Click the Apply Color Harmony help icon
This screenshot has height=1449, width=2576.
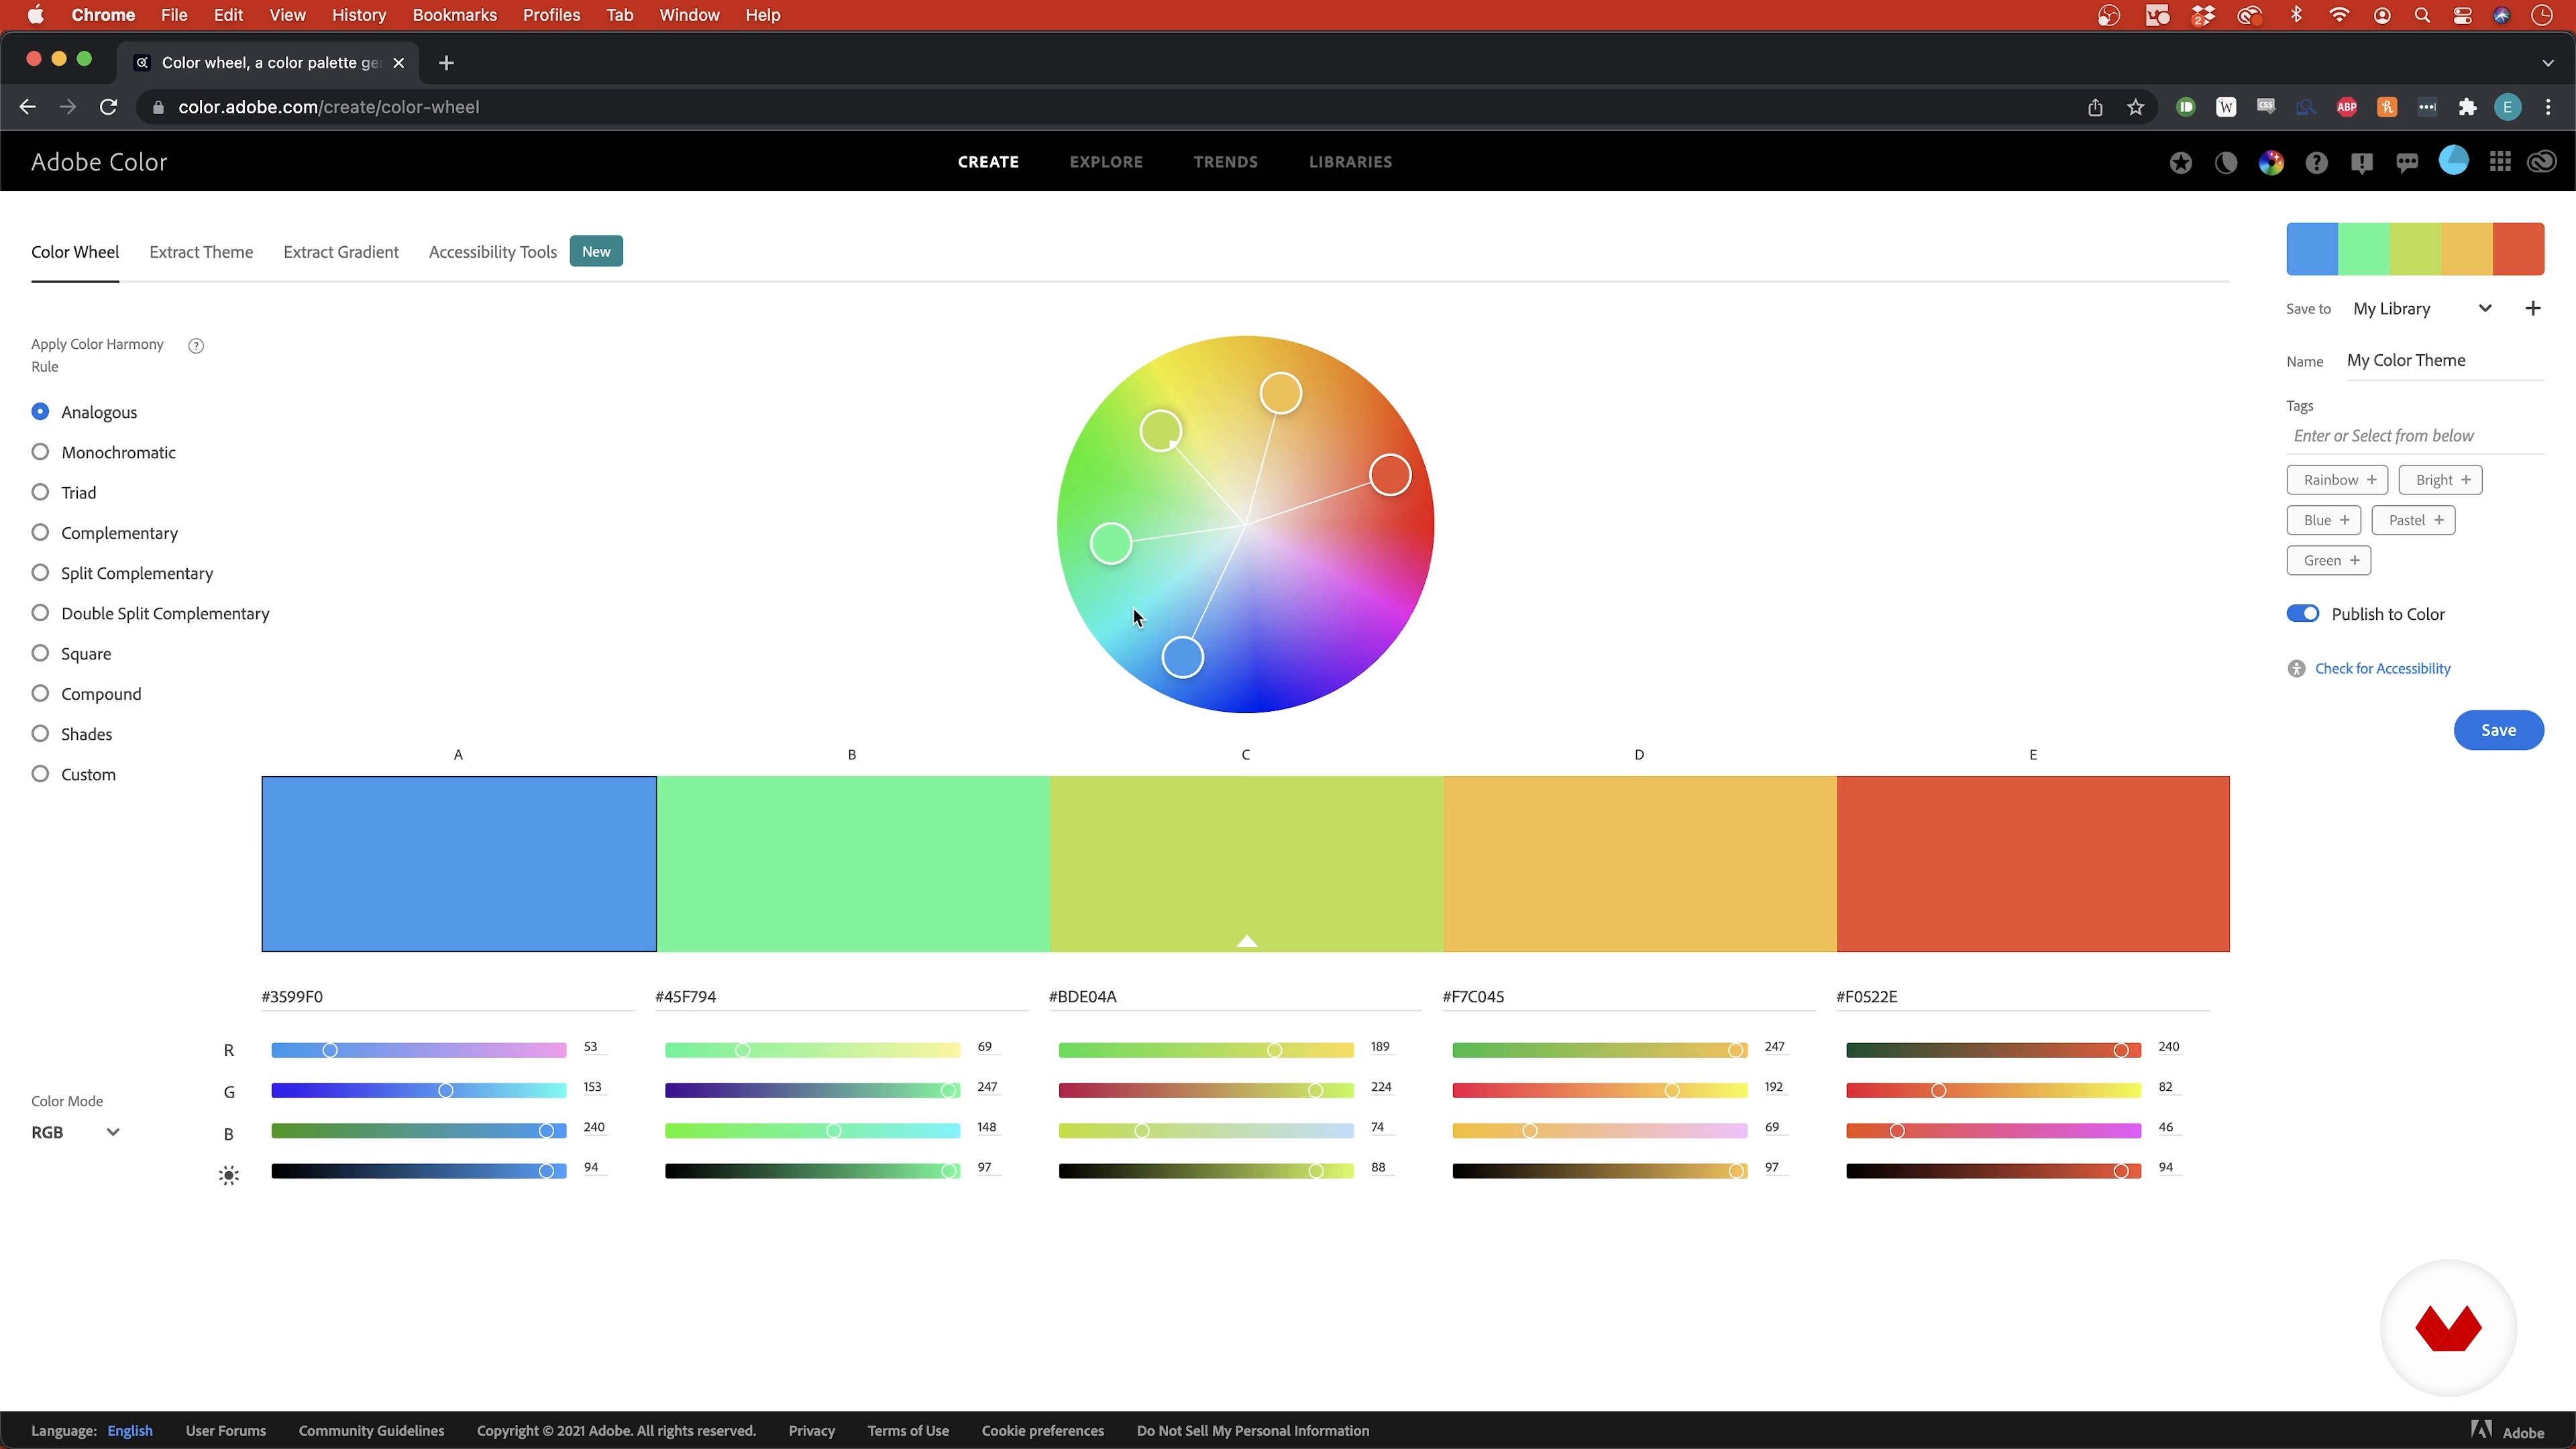[196, 346]
